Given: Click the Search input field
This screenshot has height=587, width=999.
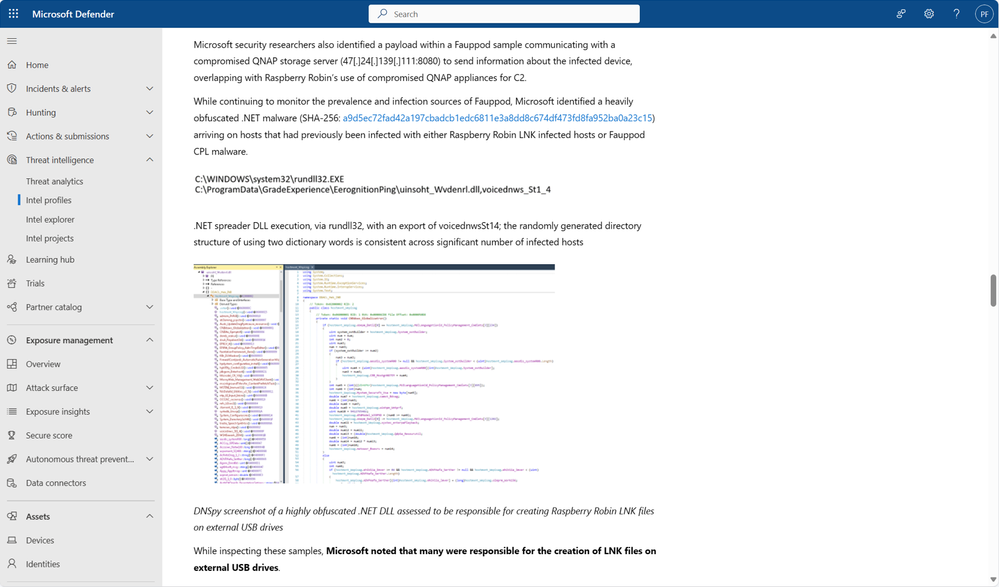Looking at the screenshot, I should (x=504, y=14).
